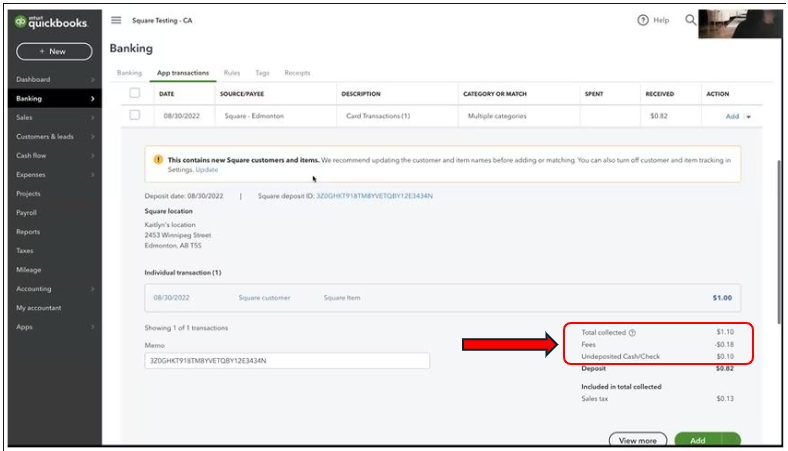Open Payroll in the sidebar
788x451 pixels.
point(26,213)
